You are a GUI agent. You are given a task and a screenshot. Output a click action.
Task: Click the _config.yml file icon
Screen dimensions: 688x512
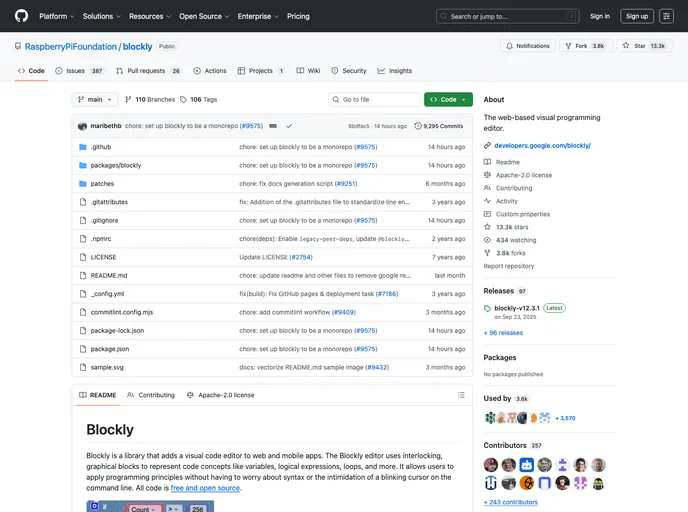pos(82,294)
